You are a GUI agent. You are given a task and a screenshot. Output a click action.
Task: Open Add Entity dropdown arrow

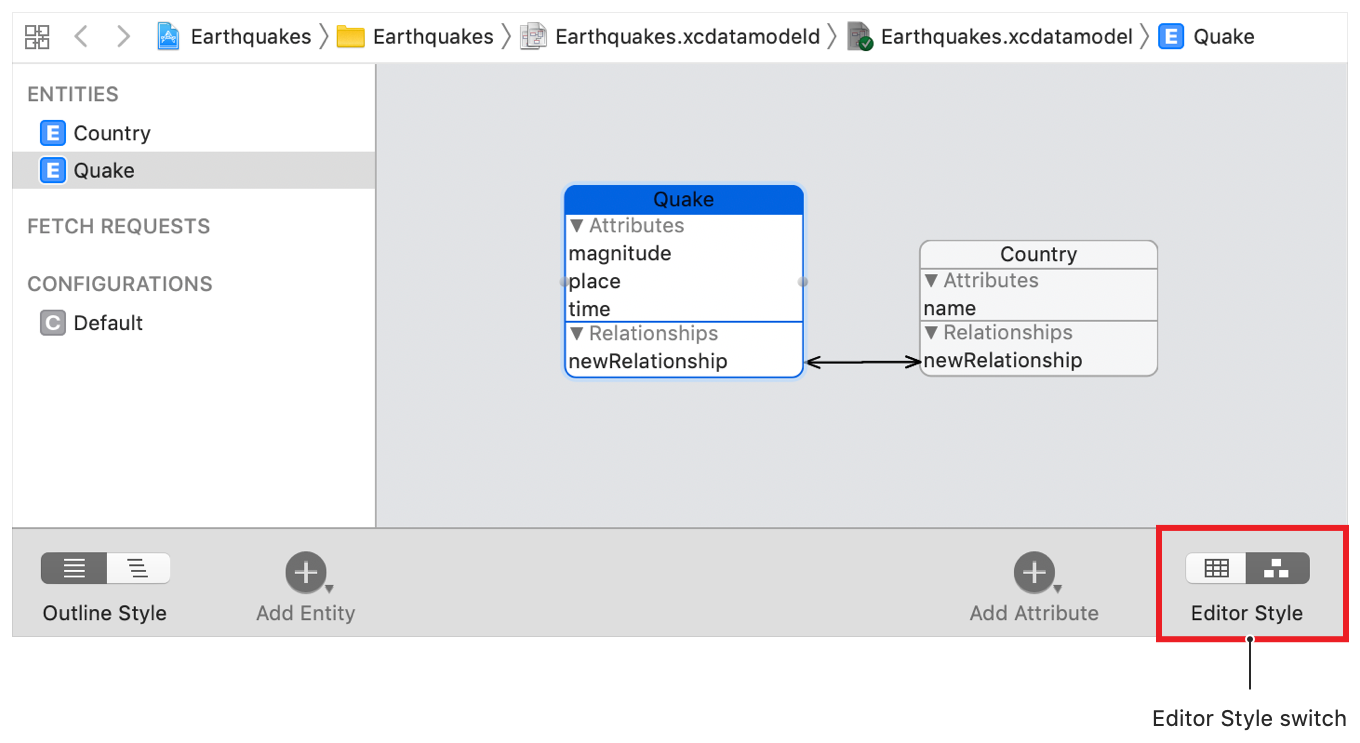tap(329, 589)
